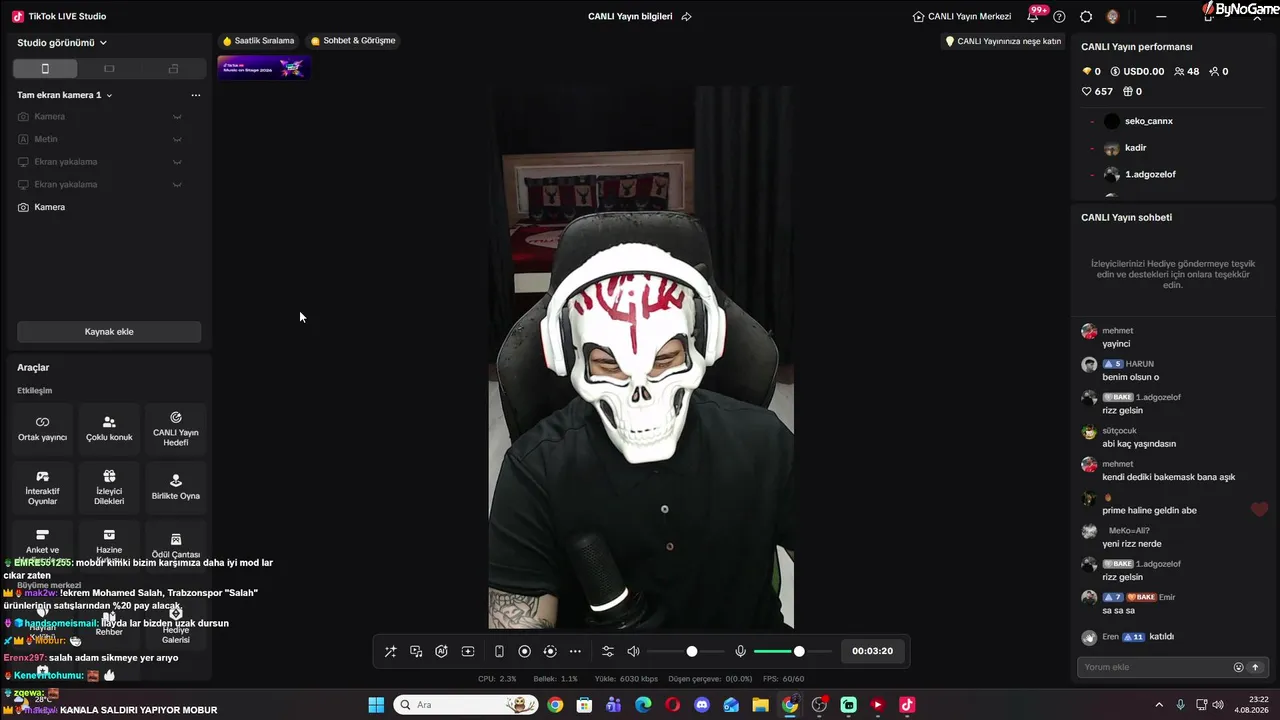Open the help question mark icon

1059,16
